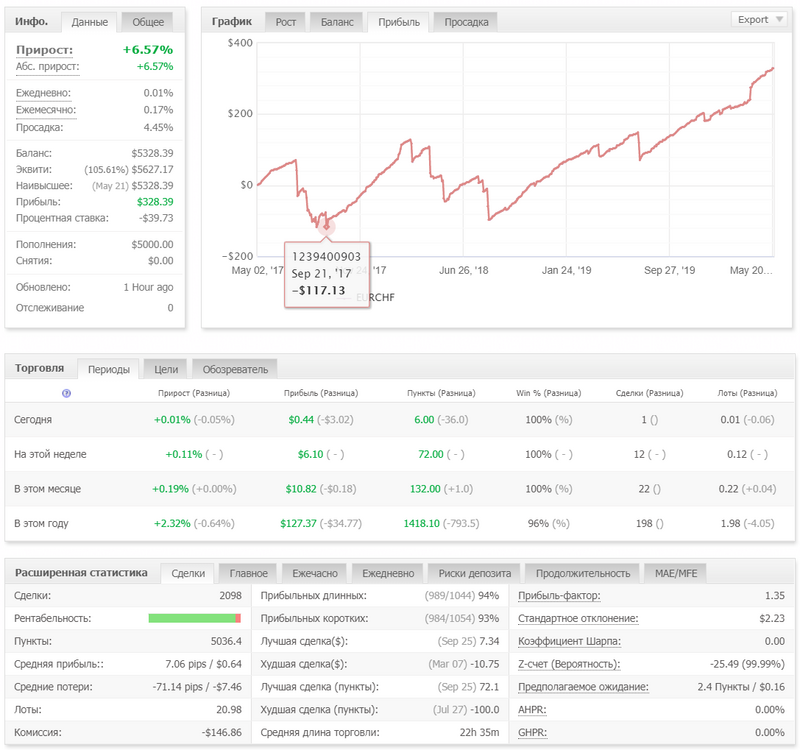Open the Обозреватель trading tab
Image resolution: width=800 pixels, height=750 pixels.
point(235,369)
